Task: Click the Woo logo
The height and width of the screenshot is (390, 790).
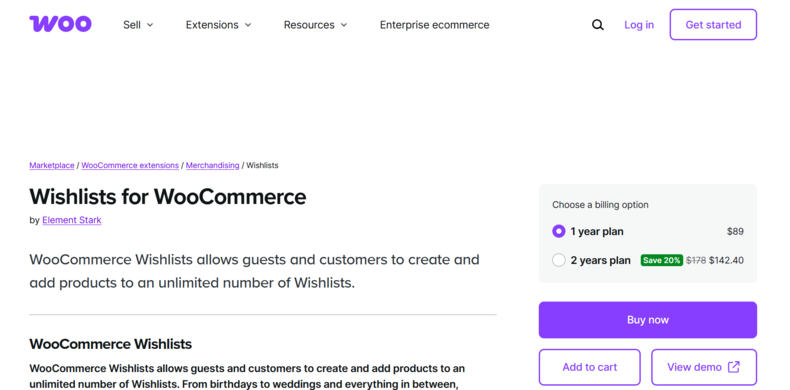Action: pyautogui.click(x=60, y=24)
